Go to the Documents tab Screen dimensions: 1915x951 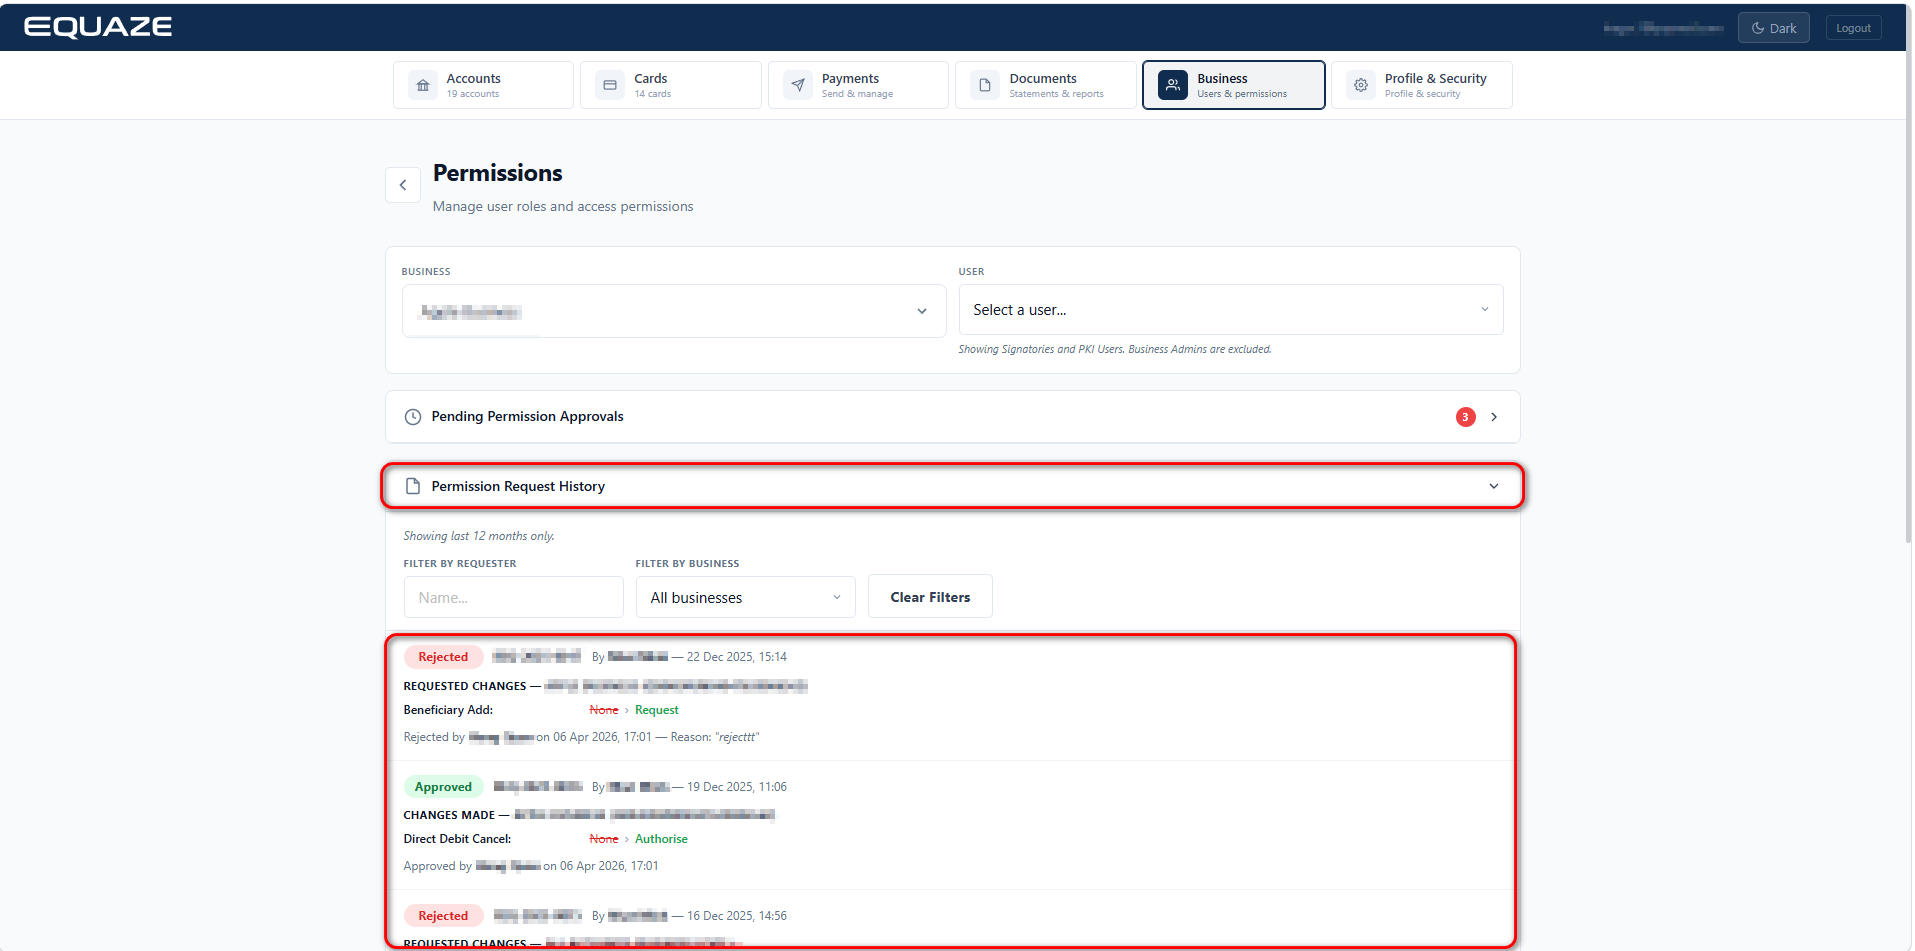pyautogui.click(x=1046, y=85)
